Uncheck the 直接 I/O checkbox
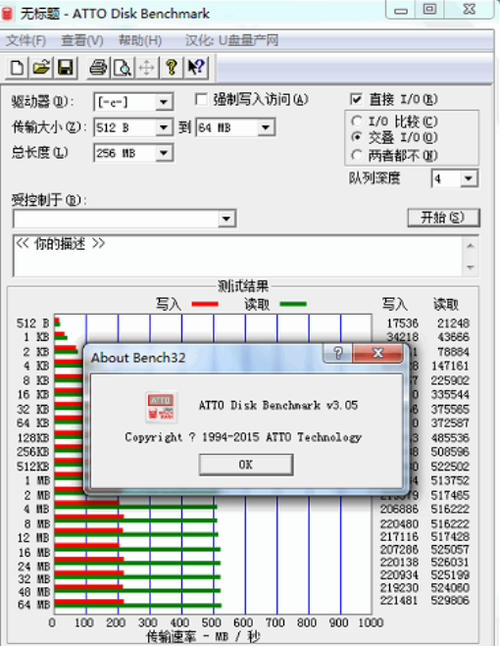 click(356, 99)
